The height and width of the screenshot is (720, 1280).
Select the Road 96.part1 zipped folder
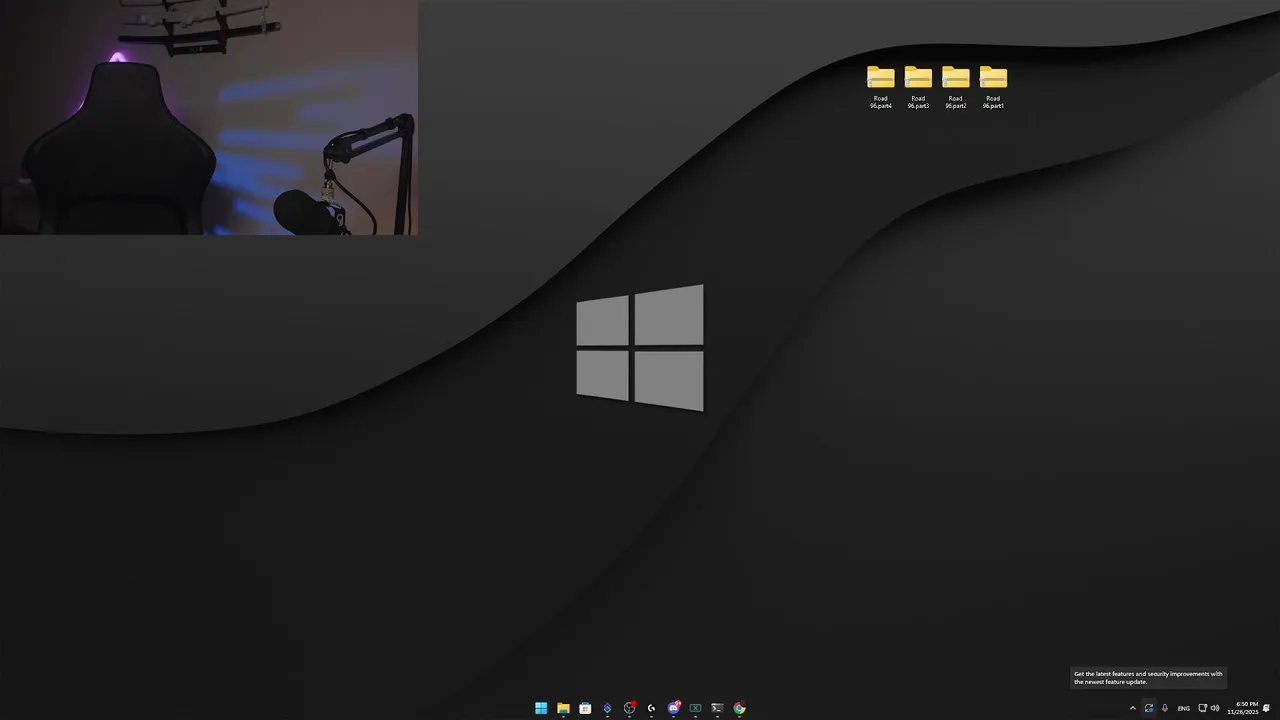click(993, 87)
